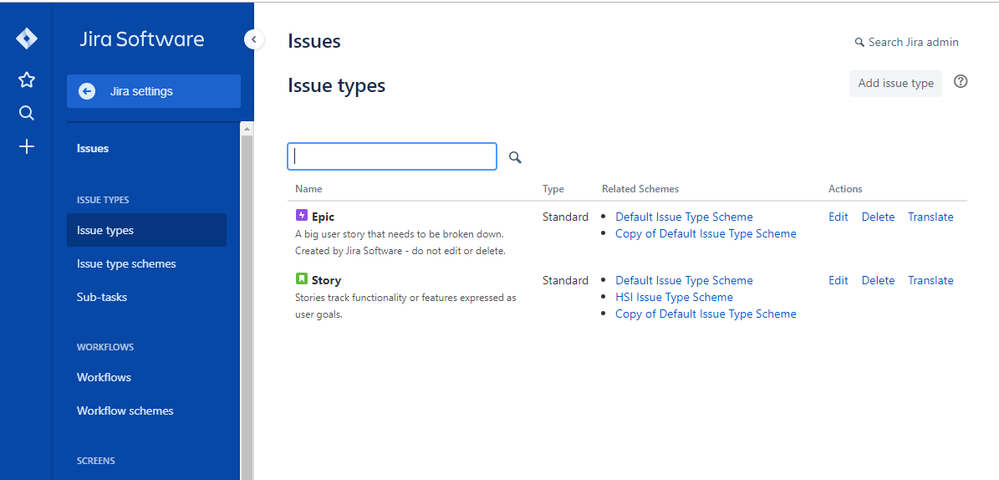Click the search magnifier beside filter box
999x480 pixels.
(x=515, y=157)
